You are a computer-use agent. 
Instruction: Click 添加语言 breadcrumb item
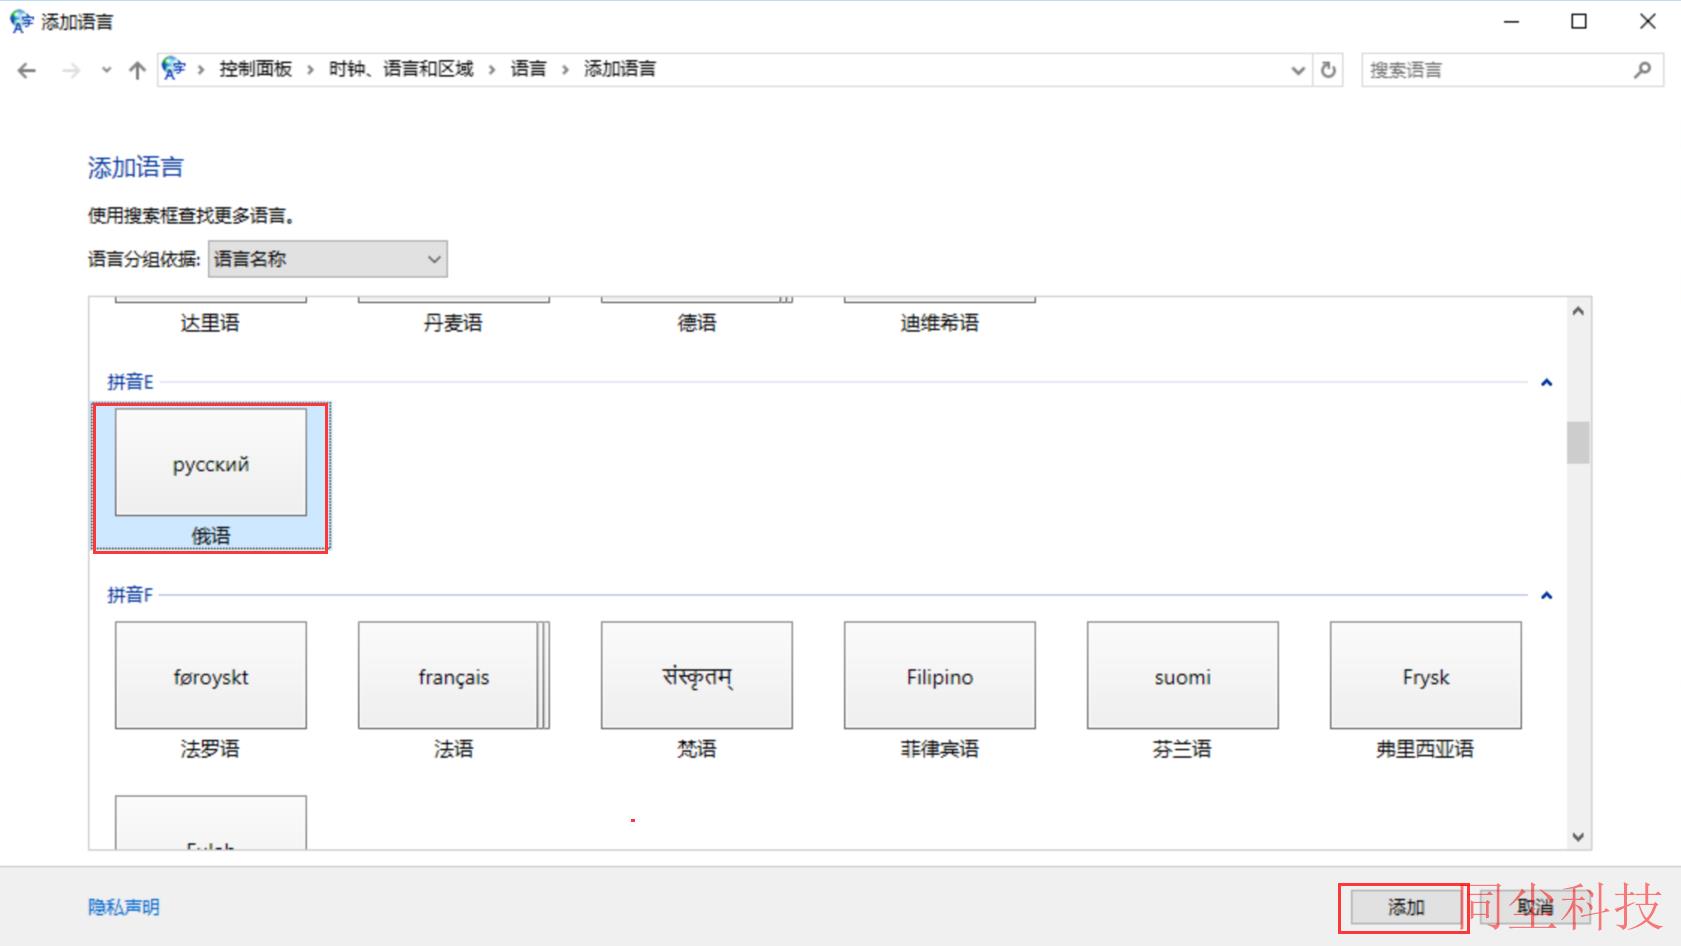(x=620, y=69)
